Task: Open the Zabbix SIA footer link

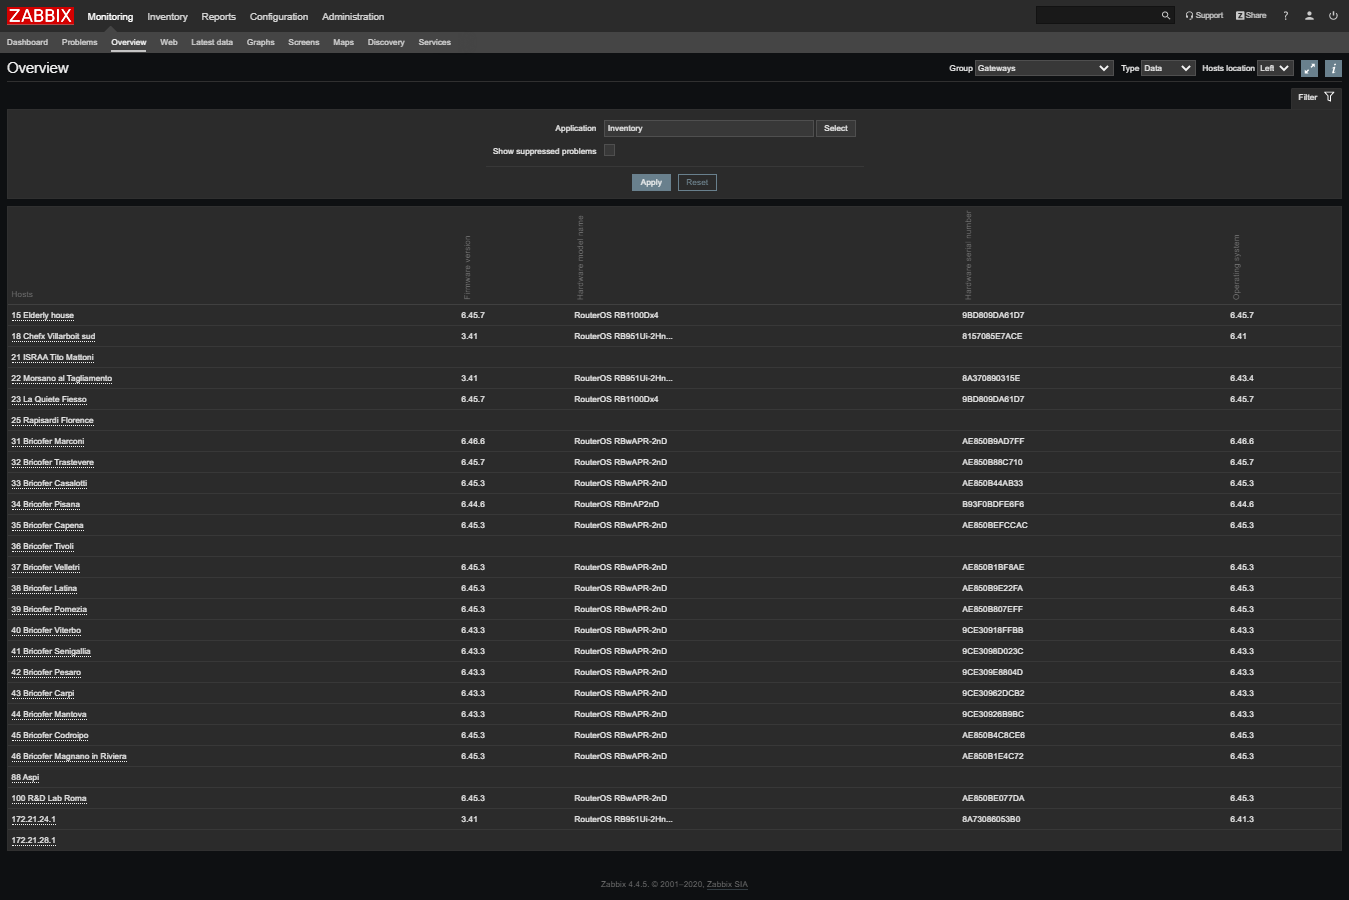Action: coord(727,884)
